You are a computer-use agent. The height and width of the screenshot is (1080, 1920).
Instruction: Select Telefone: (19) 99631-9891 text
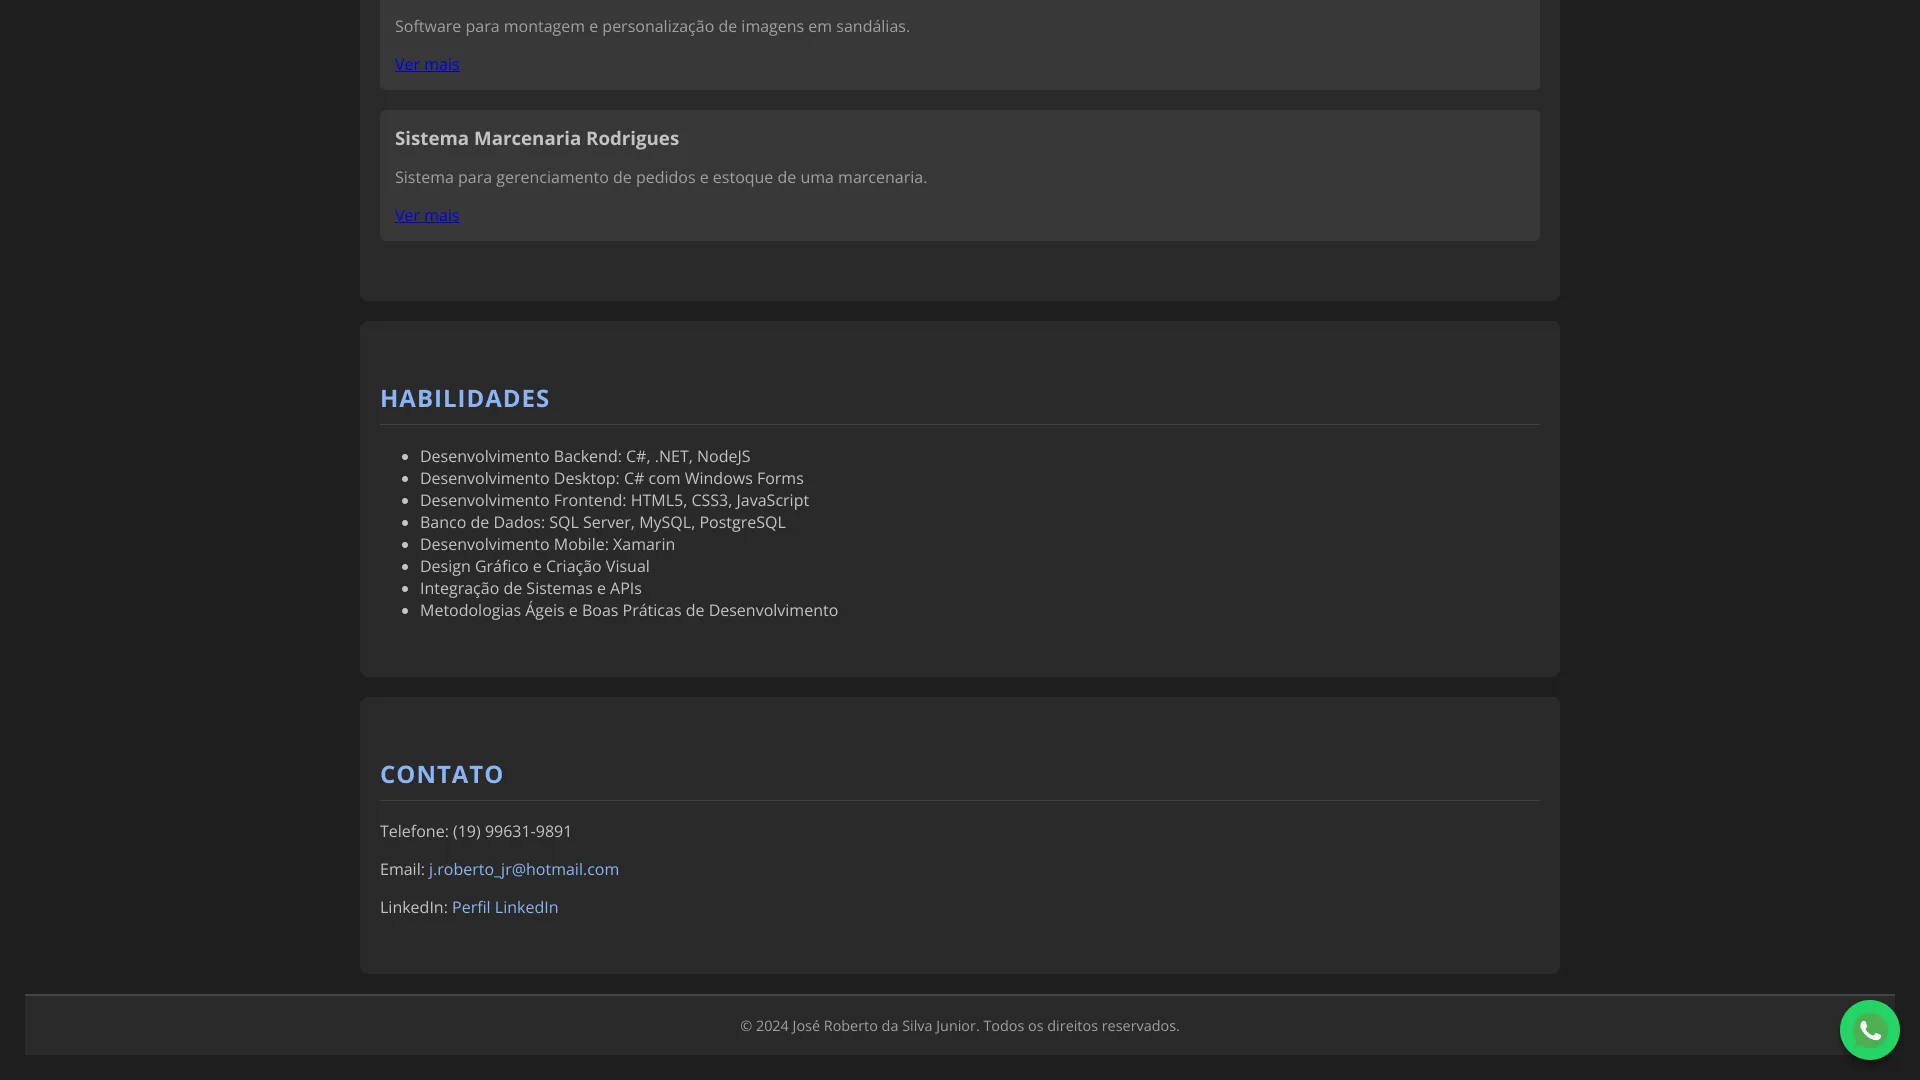476,831
